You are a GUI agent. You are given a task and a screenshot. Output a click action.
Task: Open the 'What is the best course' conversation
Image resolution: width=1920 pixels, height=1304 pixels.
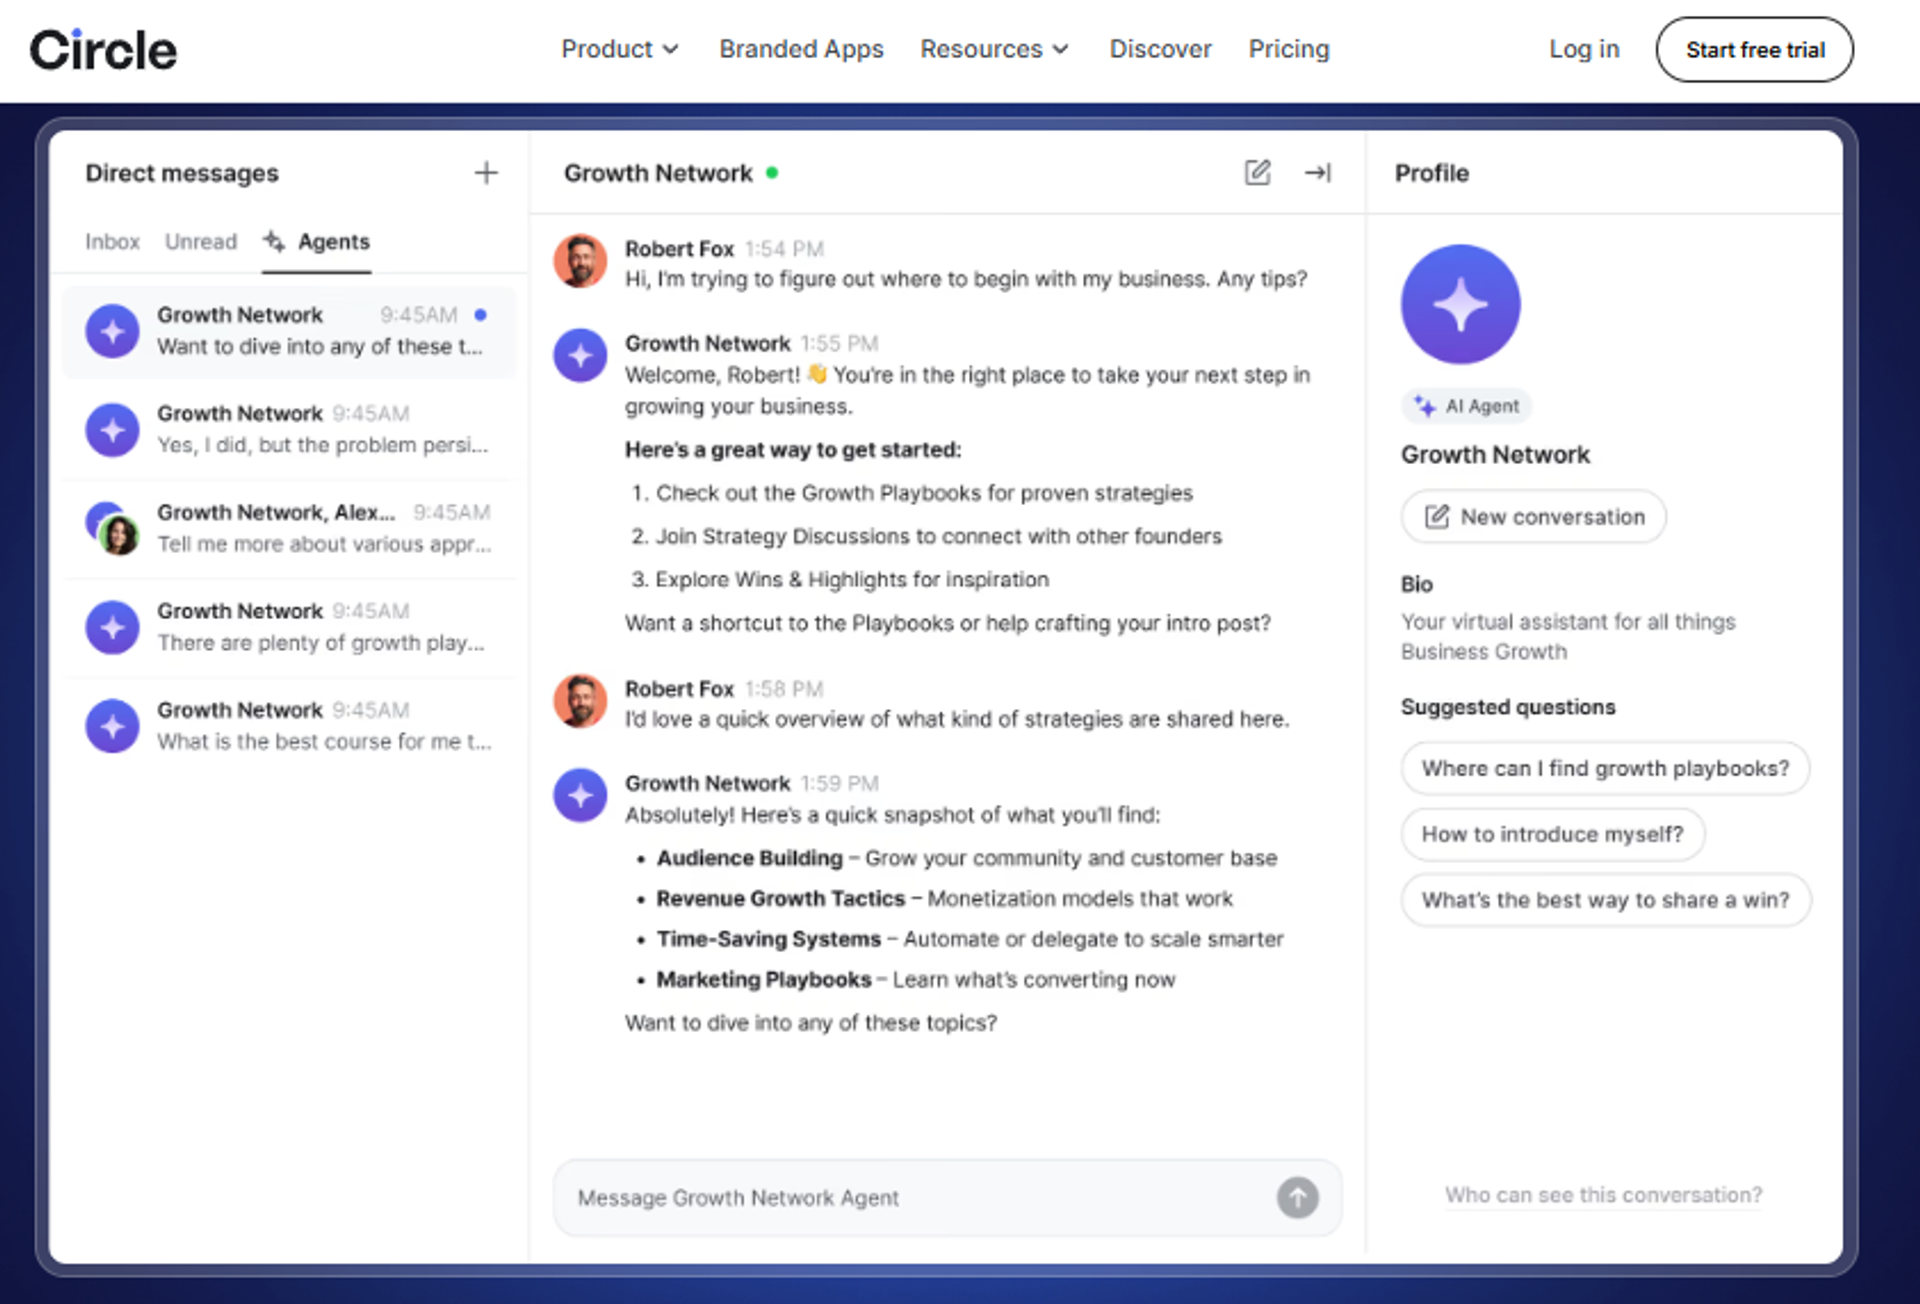coord(288,726)
